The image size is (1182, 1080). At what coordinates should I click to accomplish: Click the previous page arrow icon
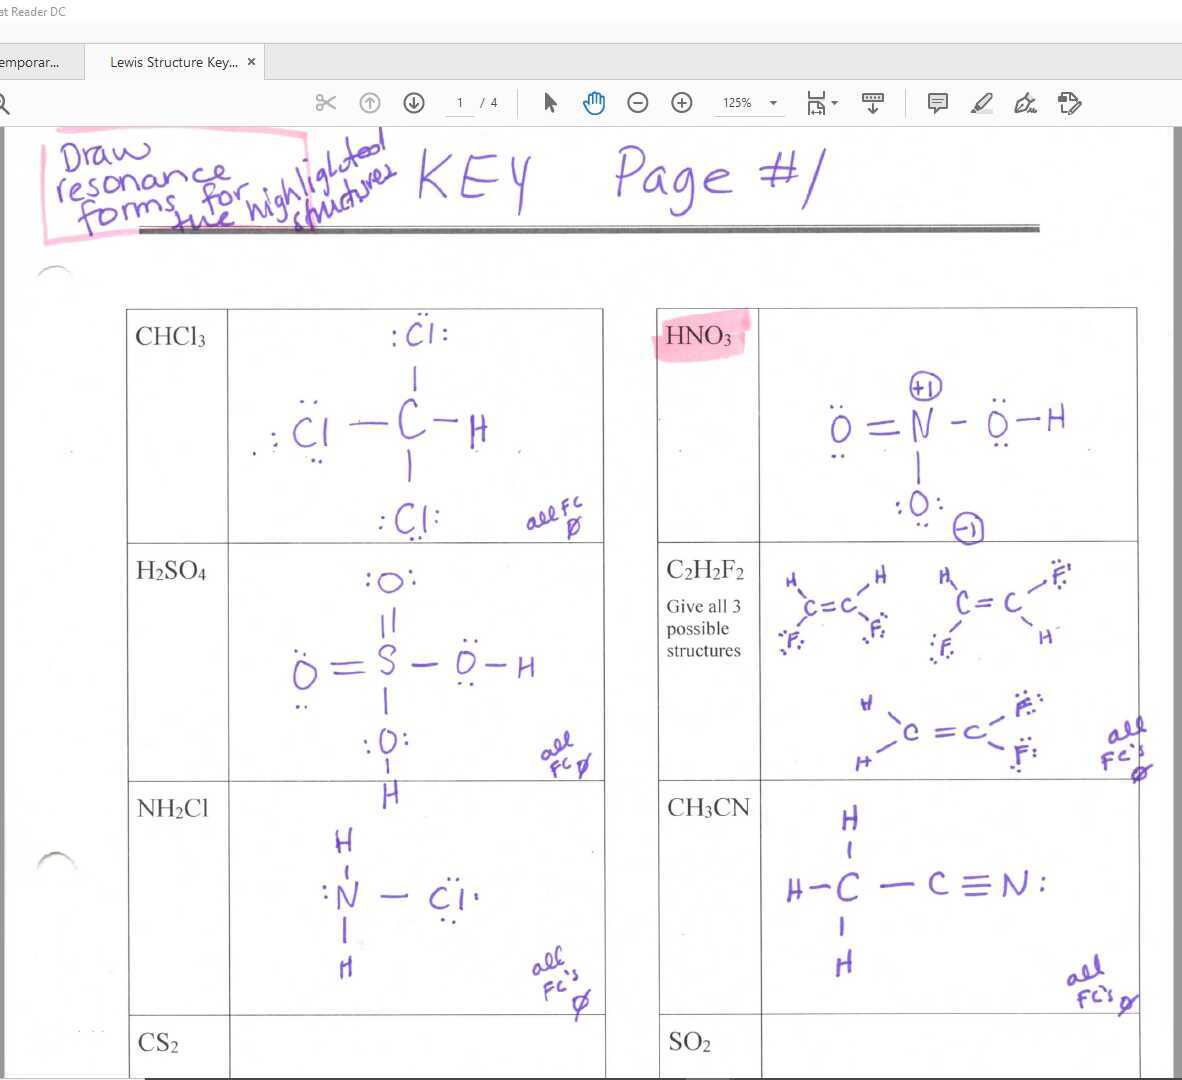point(370,102)
